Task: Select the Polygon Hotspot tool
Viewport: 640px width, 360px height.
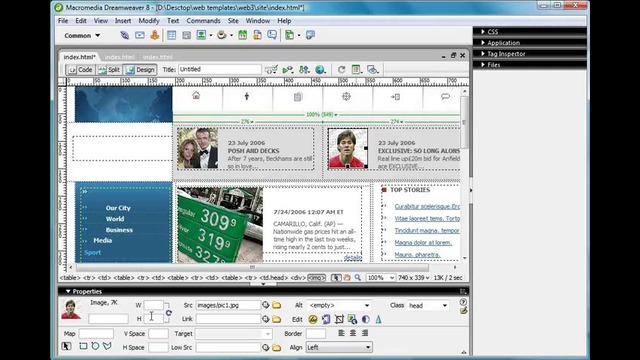Action: pyautogui.click(x=107, y=346)
